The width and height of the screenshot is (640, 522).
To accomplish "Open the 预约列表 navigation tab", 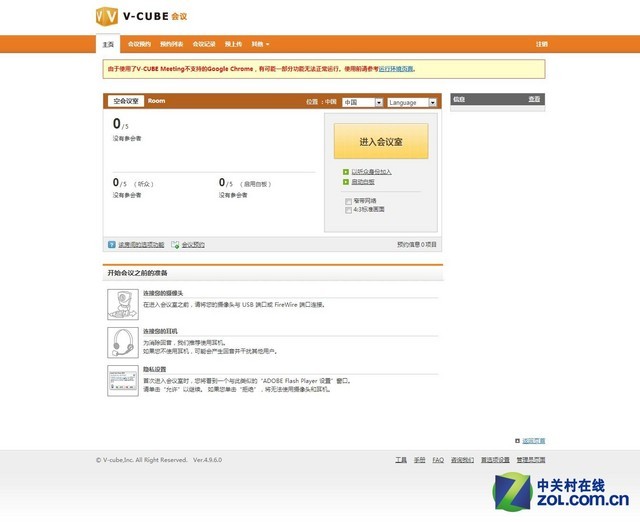I will coord(171,44).
